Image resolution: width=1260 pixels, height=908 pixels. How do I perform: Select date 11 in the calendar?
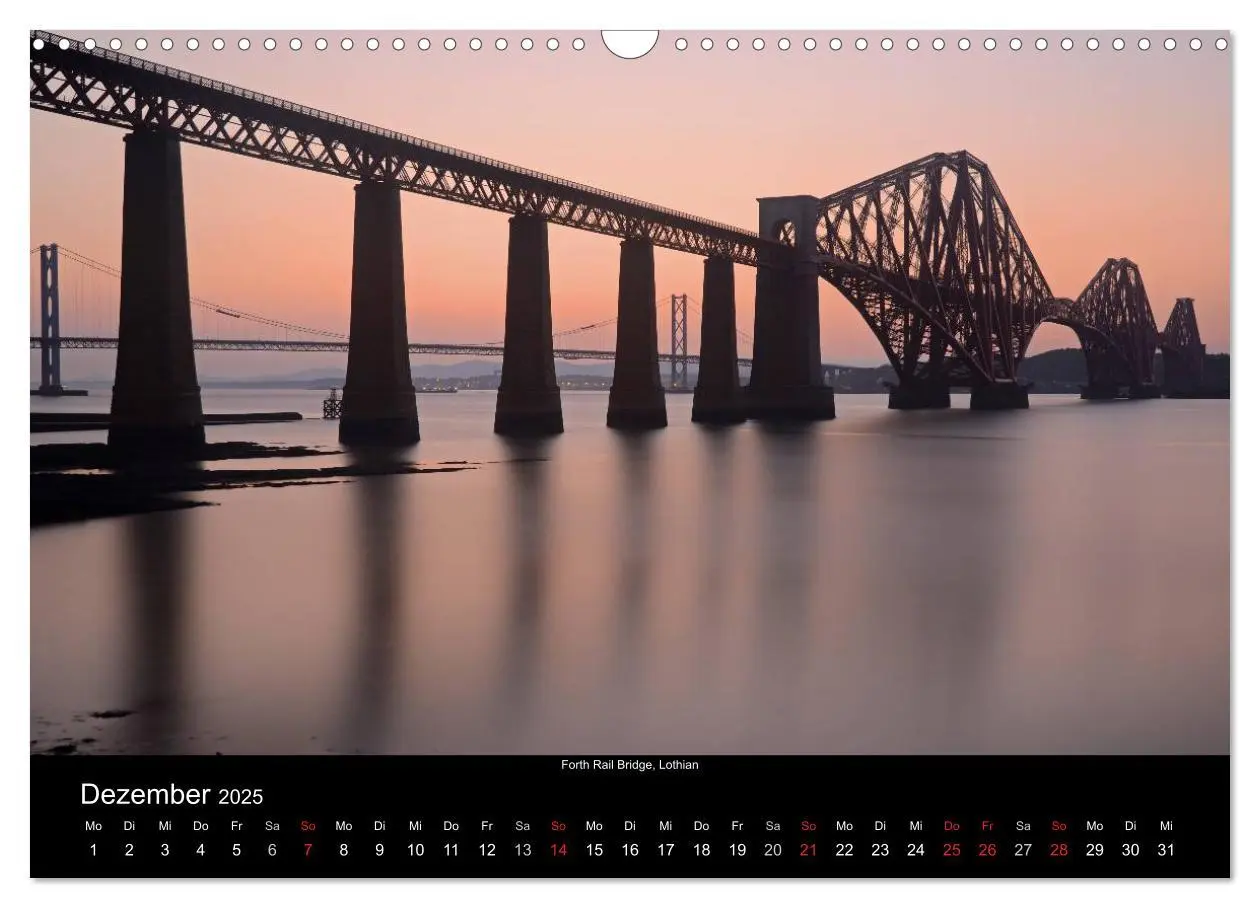pyautogui.click(x=451, y=850)
